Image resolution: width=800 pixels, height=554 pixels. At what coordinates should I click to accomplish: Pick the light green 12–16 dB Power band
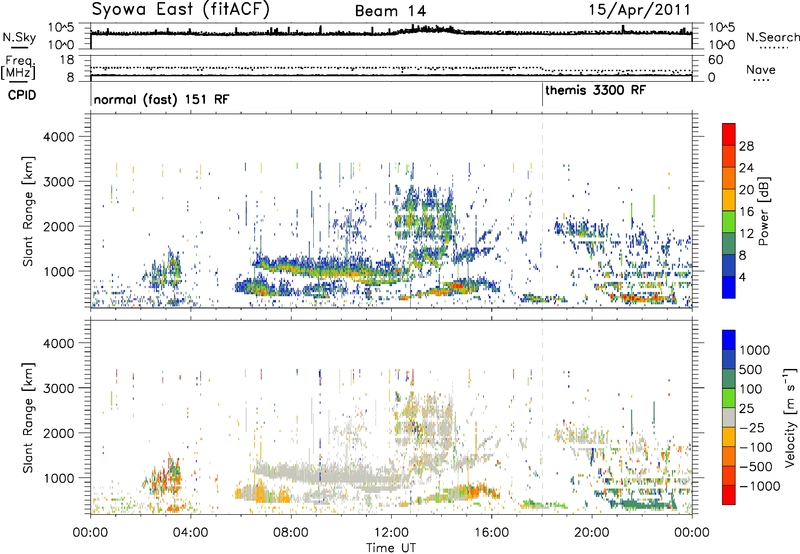coord(729,221)
